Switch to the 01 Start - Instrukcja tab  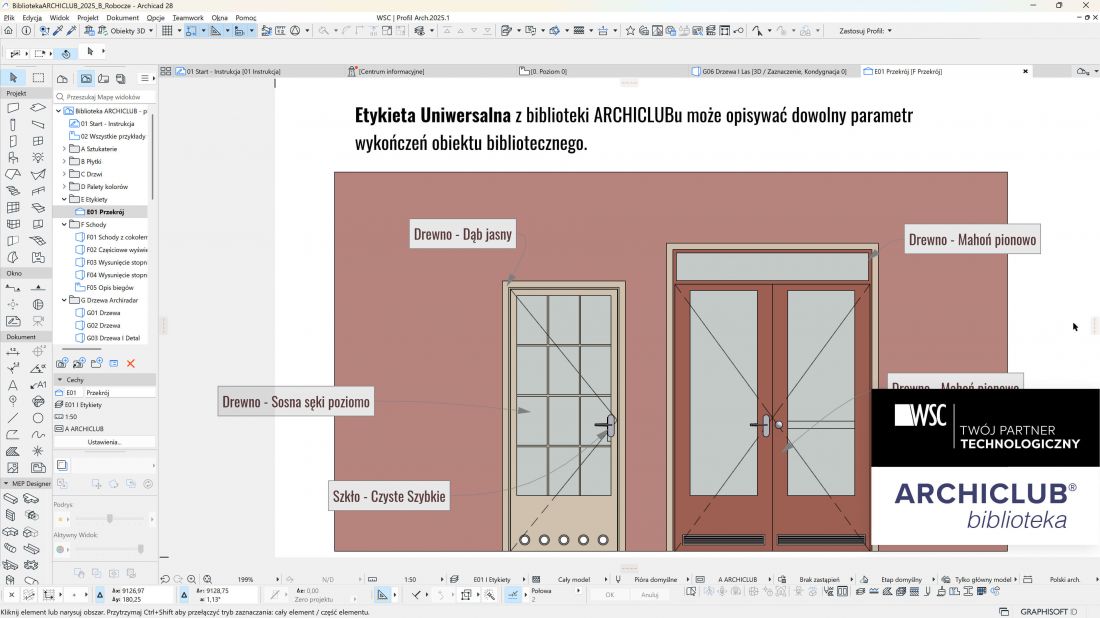coord(229,72)
